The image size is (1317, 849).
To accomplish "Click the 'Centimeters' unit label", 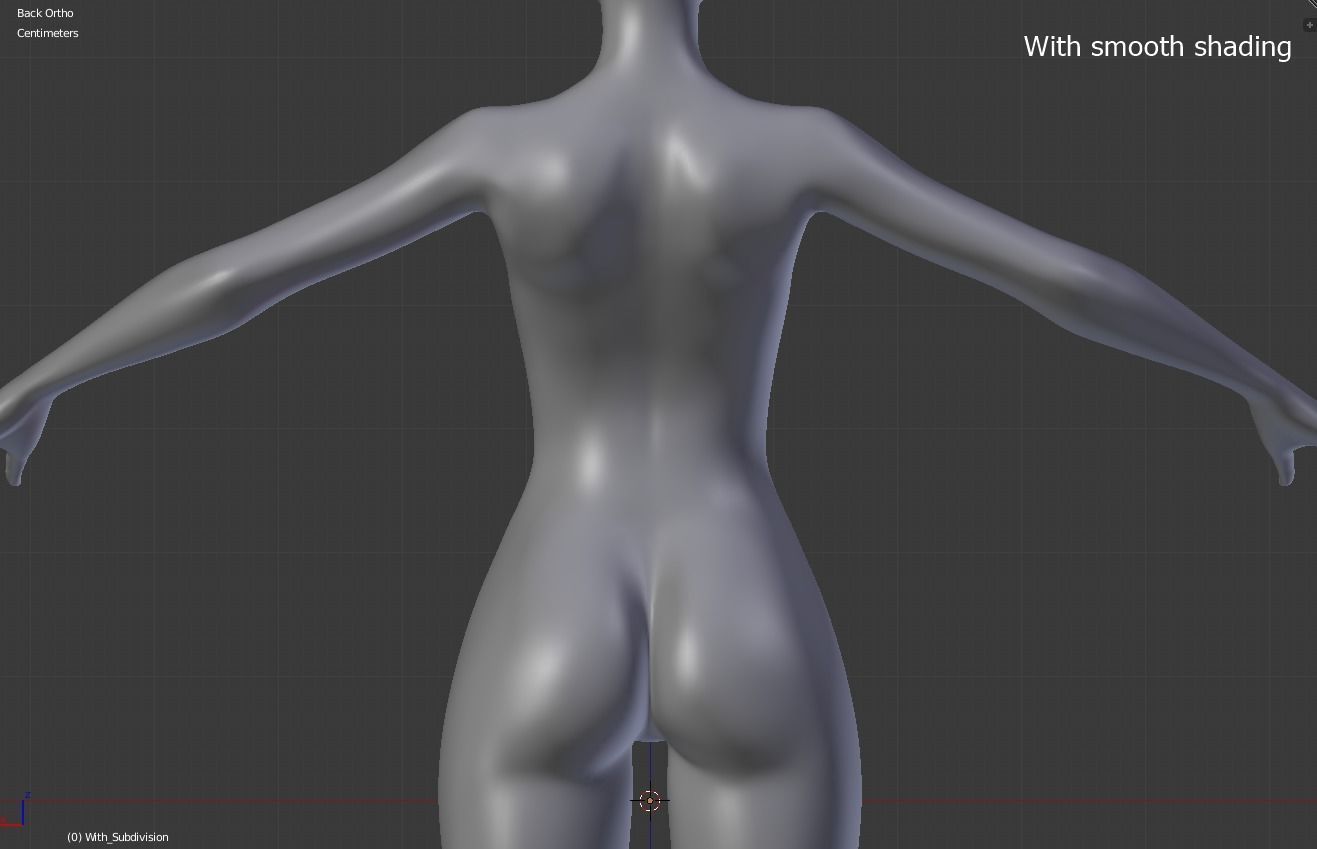I will point(48,33).
